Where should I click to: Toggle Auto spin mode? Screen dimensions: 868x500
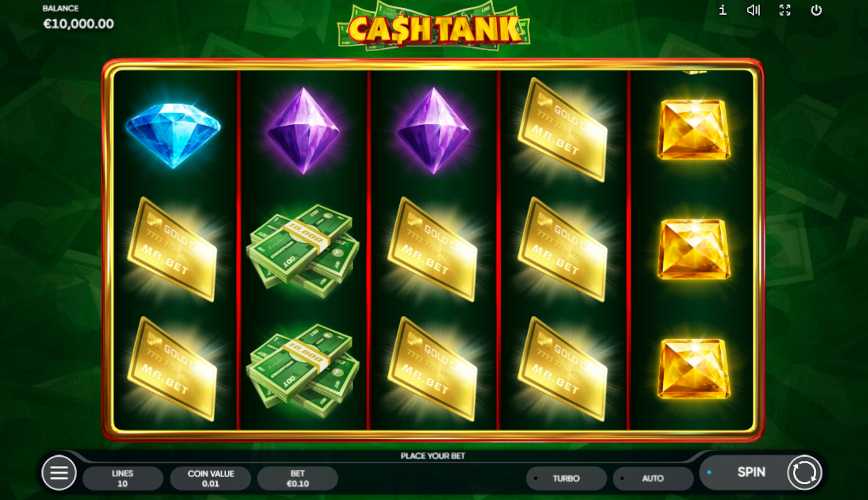click(653, 478)
